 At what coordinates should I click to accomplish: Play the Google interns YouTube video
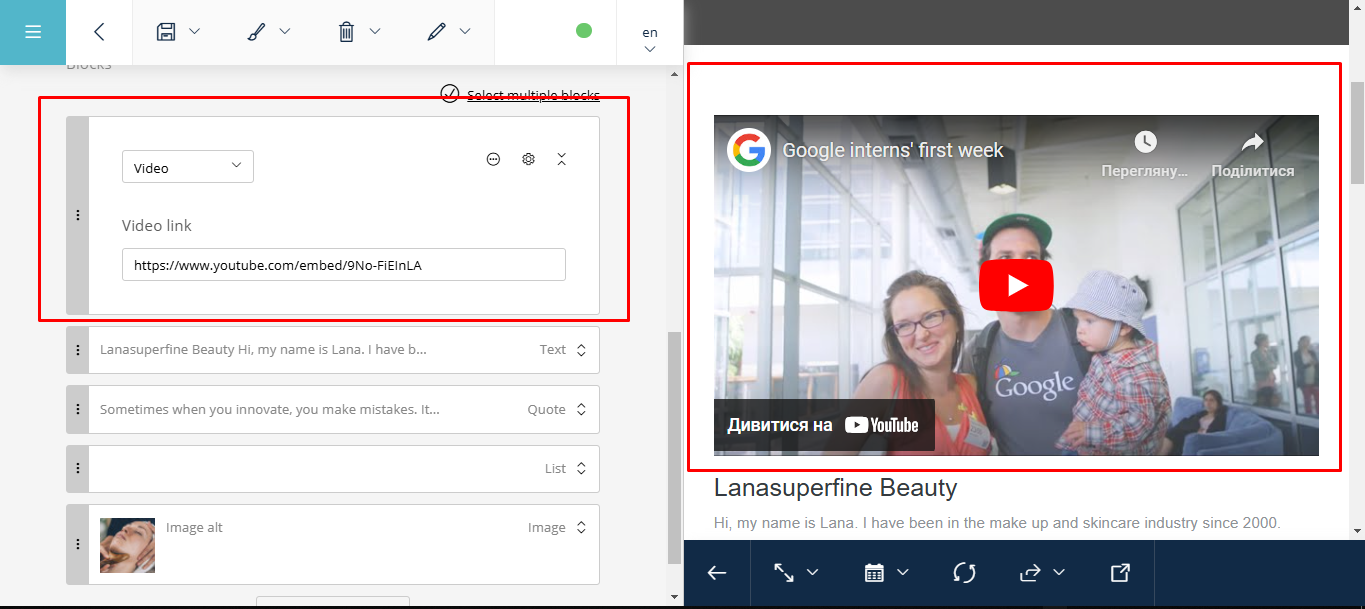1016,286
